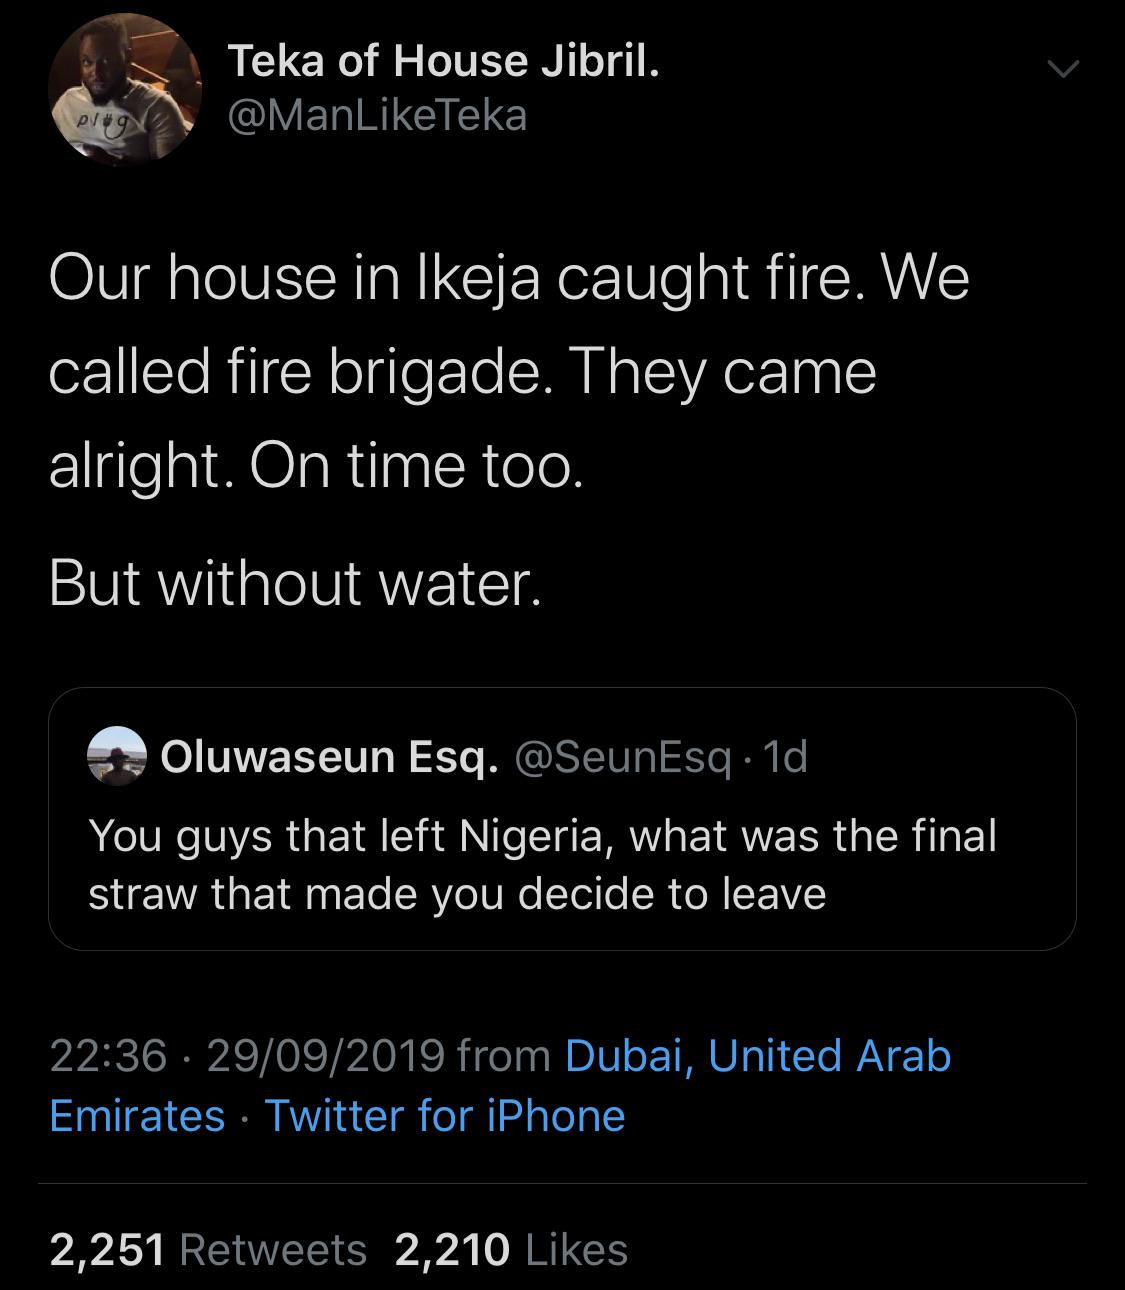
Task: Click the display name Teka of House Jibril
Action: coord(444,62)
